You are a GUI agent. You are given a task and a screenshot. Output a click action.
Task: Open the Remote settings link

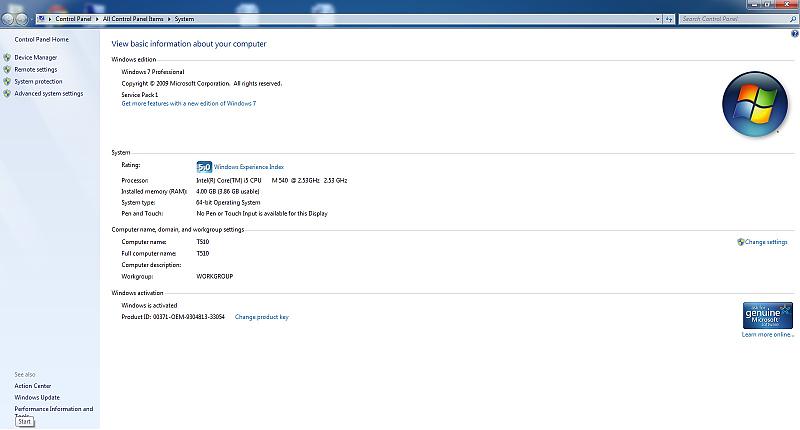click(35, 70)
